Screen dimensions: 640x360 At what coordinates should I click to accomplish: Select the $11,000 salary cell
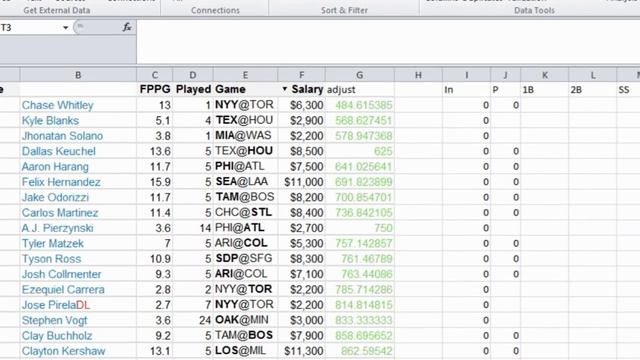click(x=302, y=182)
